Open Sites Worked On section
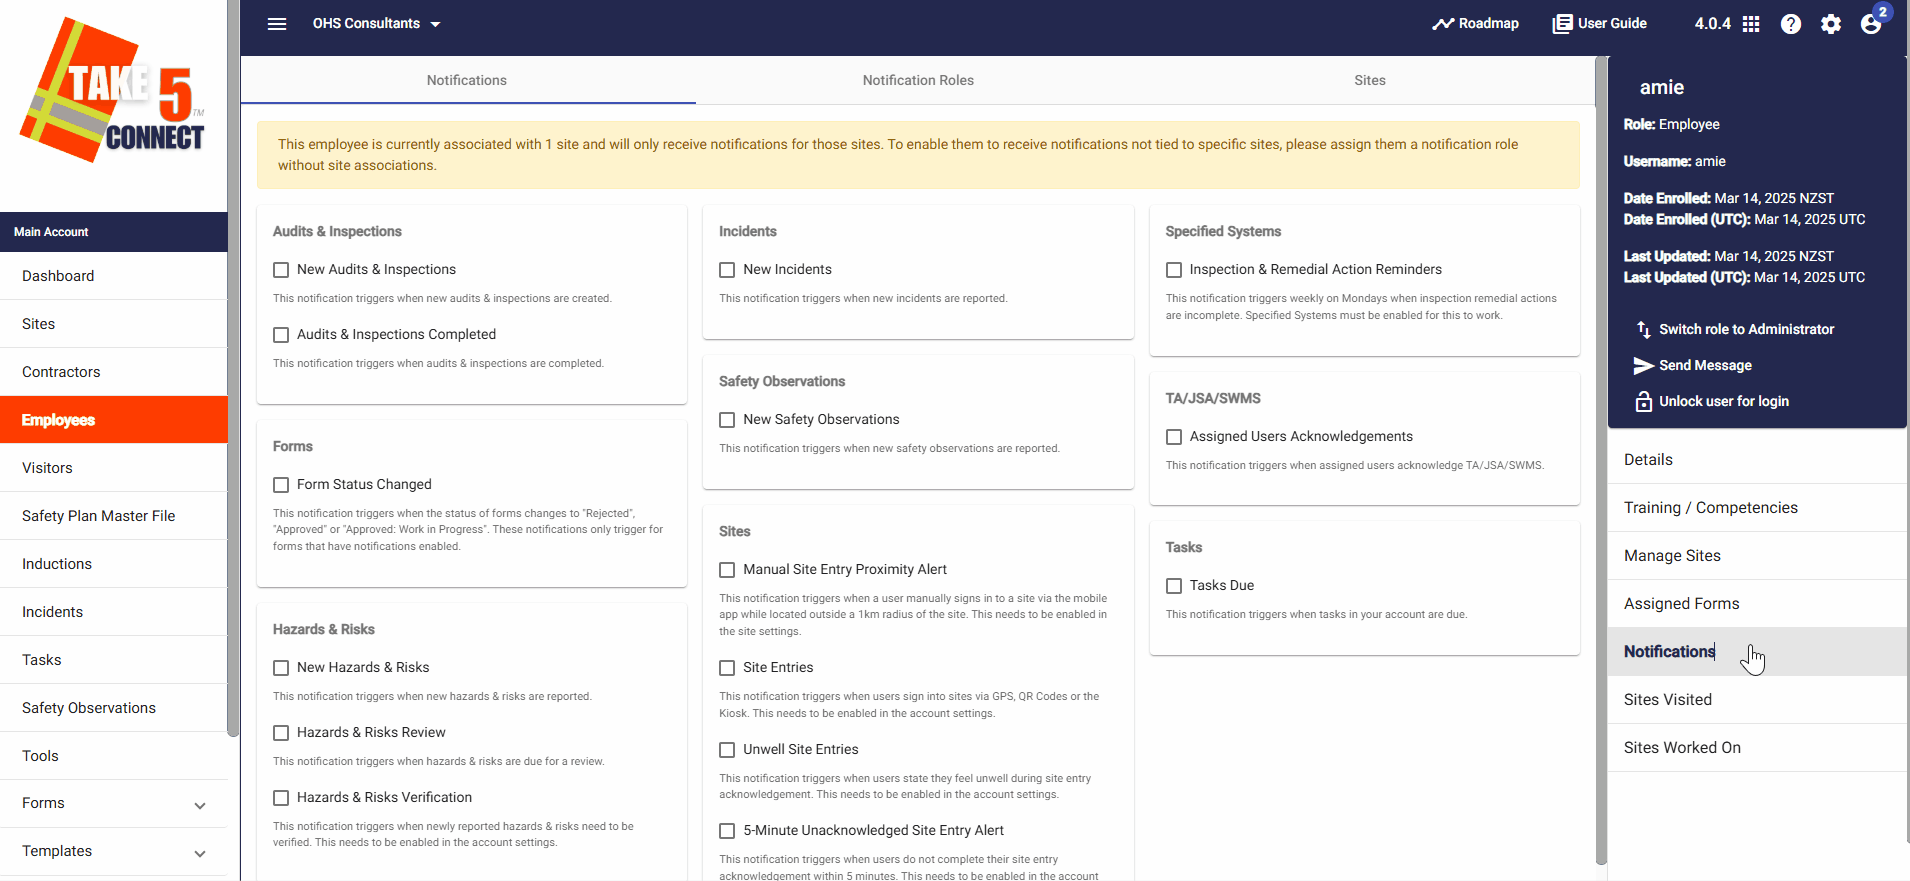Image resolution: width=1910 pixels, height=881 pixels. click(1757, 748)
